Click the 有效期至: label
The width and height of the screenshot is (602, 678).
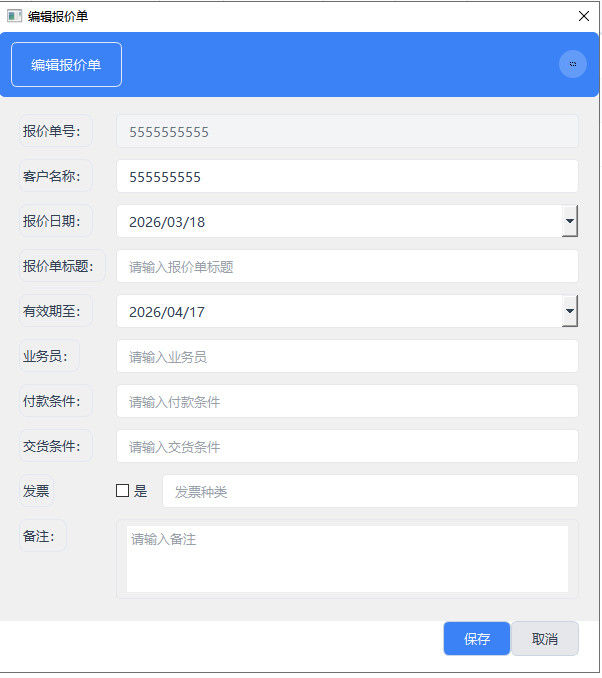click(x=56, y=311)
